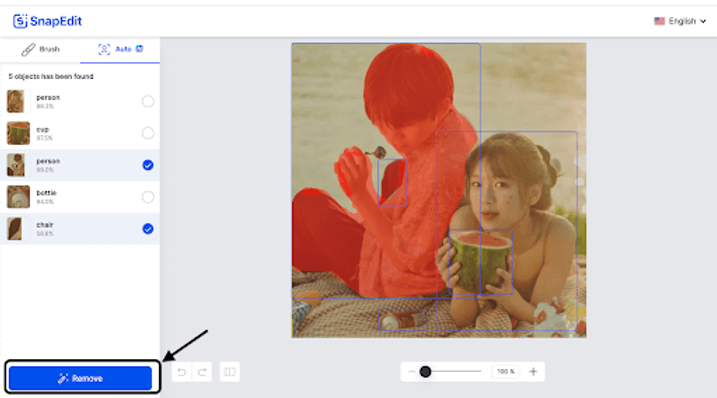Click the bottle bounding box in image
Image resolution: width=717 pixels, height=398 pixels.
pyautogui.click(x=402, y=320)
